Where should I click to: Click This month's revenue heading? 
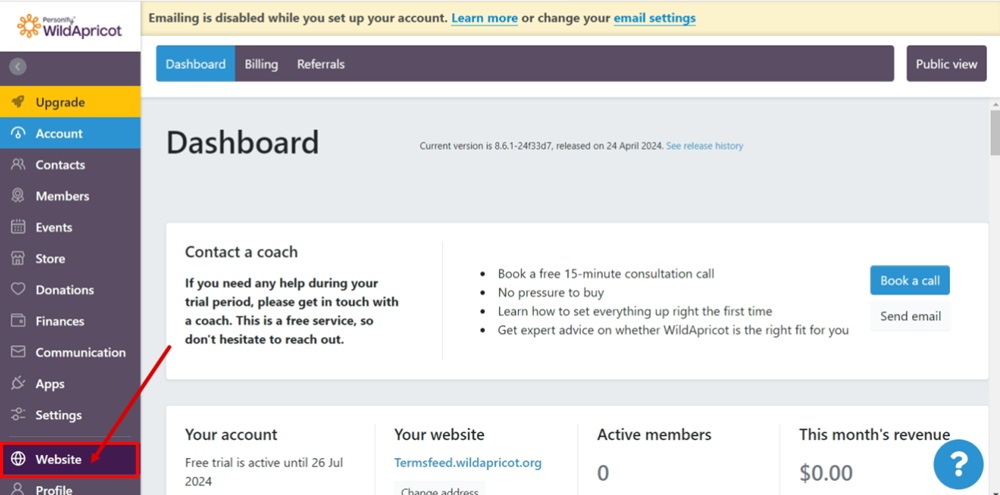[874, 435]
